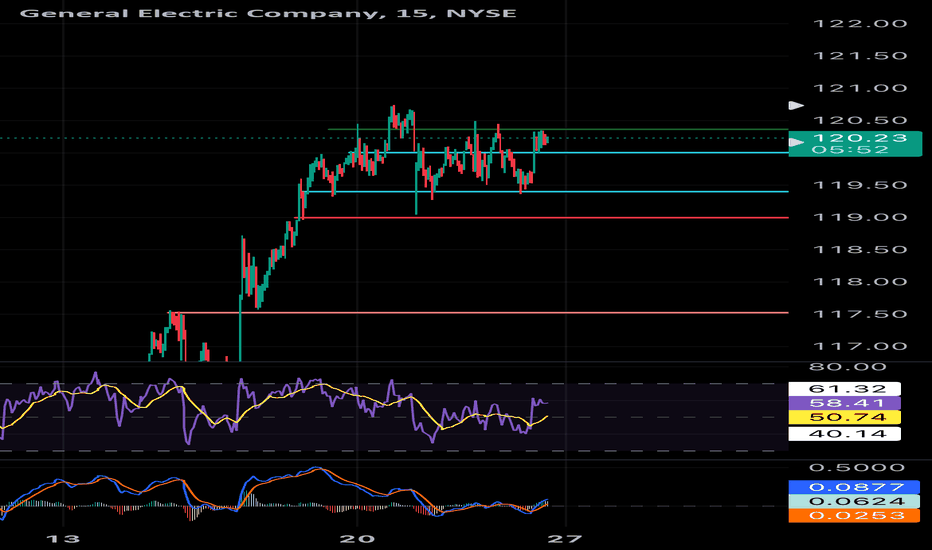Click the 122.00 price axis label
The width and height of the screenshot is (932, 550).
(859, 24)
